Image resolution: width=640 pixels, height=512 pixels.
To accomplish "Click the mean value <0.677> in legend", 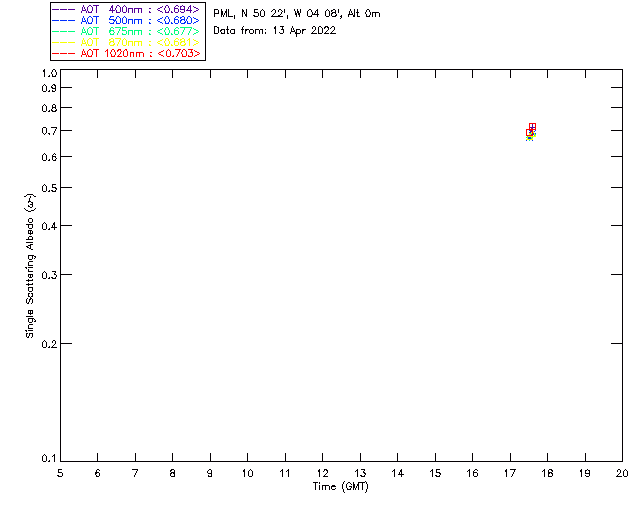I will click(178, 31).
